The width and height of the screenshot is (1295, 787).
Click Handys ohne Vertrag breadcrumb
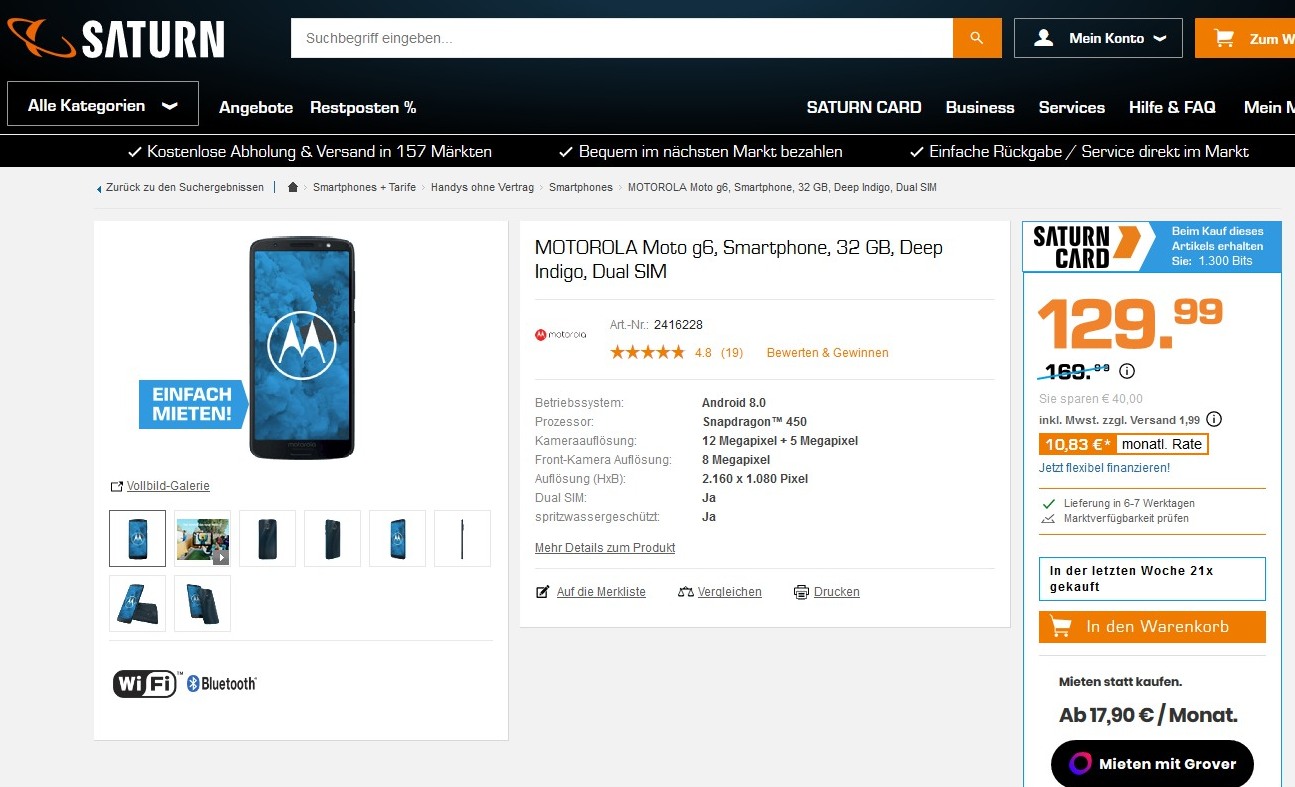tap(482, 187)
